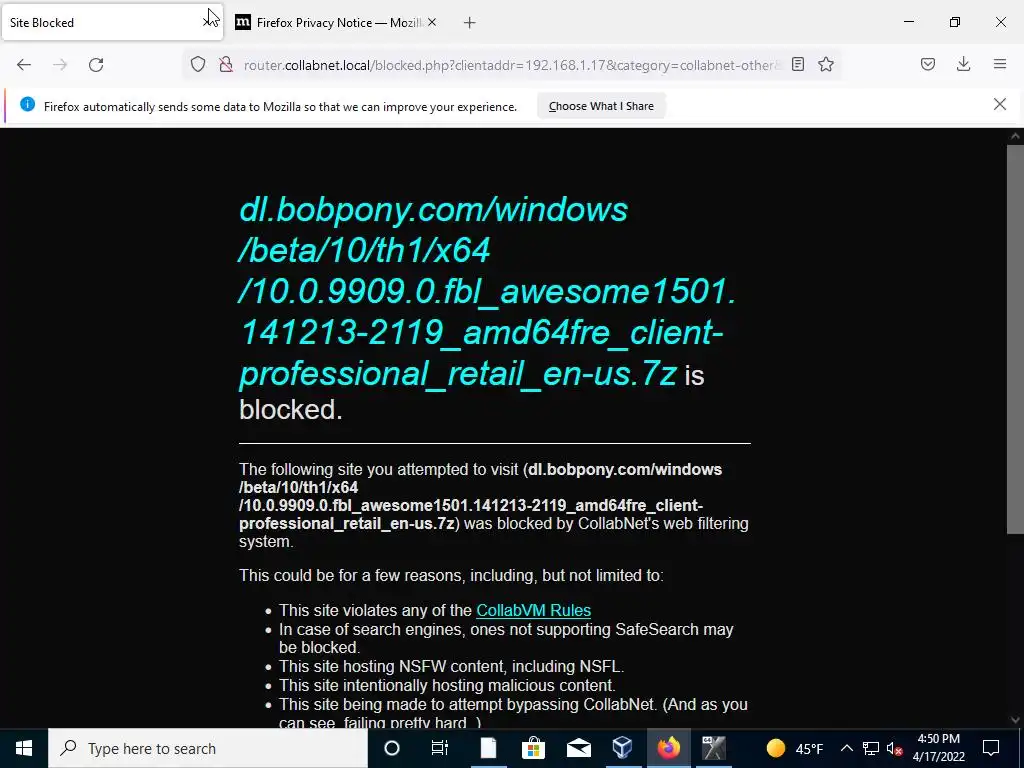Open the clock showing 4:50 PM

[938, 748]
